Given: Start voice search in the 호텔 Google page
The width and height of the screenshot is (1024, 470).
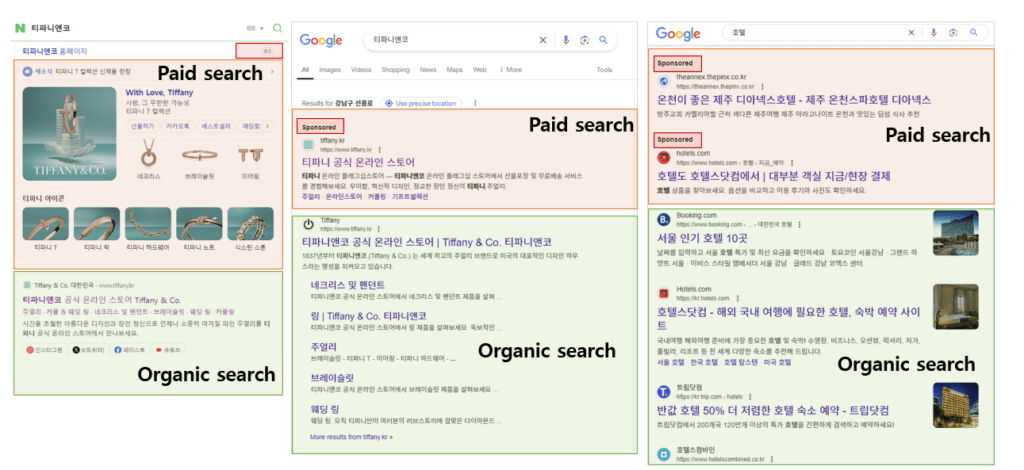Looking at the screenshot, I should click(x=934, y=33).
